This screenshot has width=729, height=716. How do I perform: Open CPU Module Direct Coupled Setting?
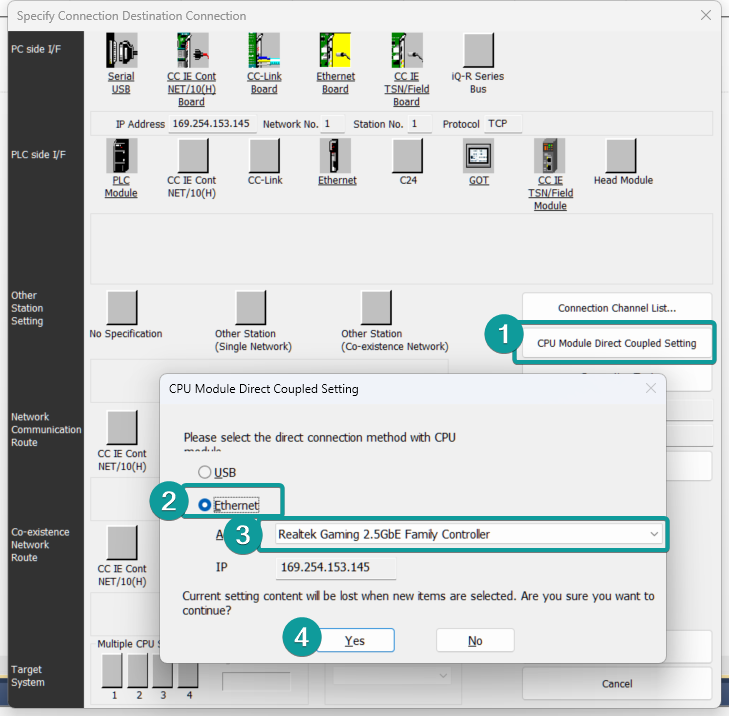pos(617,343)
